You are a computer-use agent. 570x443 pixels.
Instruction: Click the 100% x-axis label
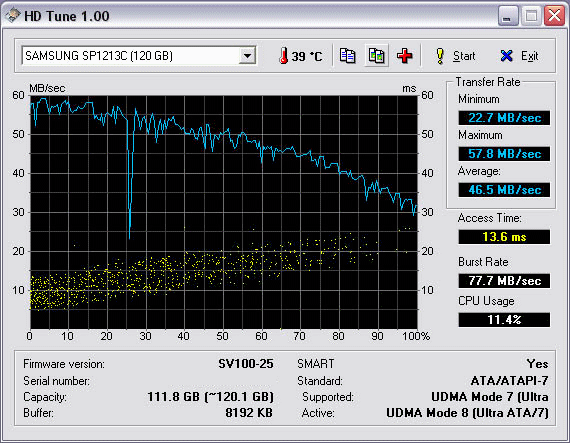click(416, 337)
